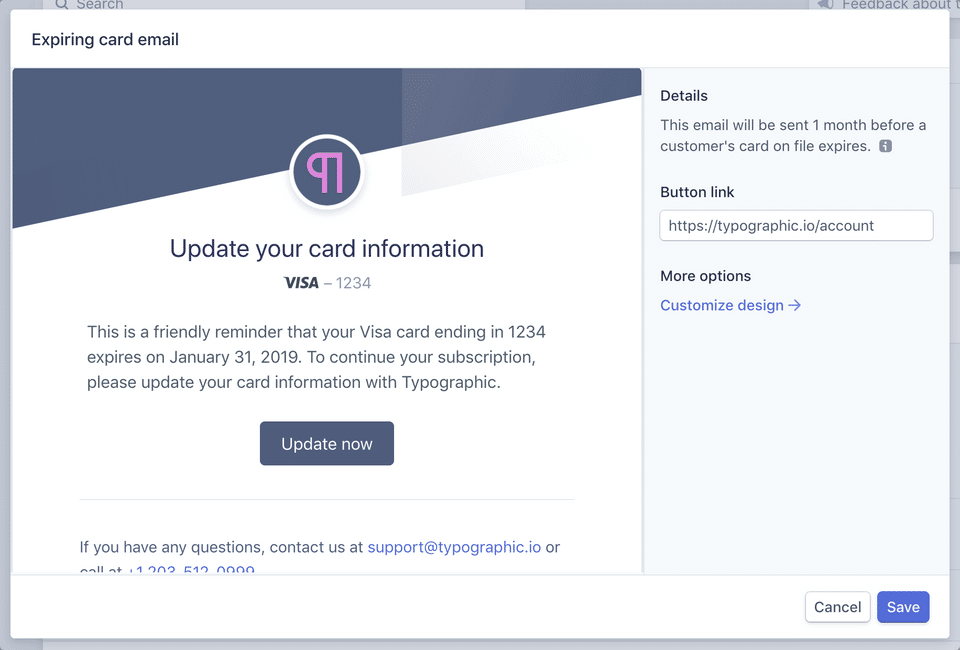Click the arrow next to Customize design
This screenshot has width=960, height=650.
[795, 305]
